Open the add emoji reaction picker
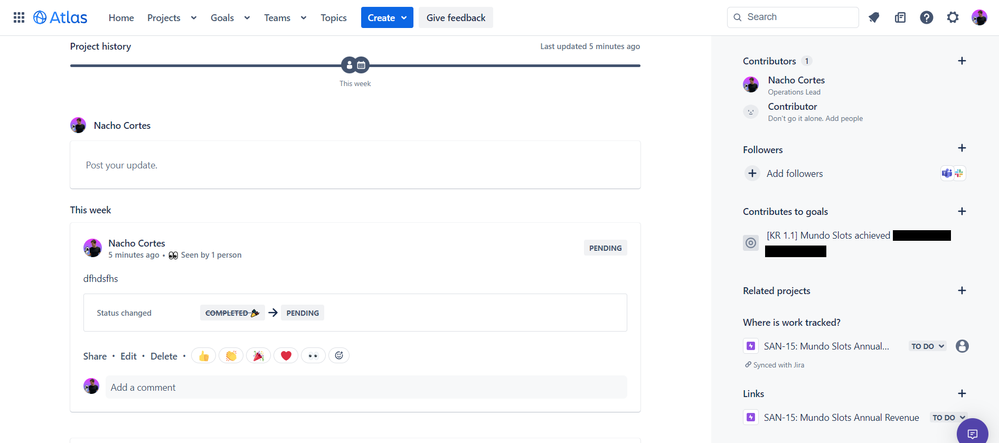999x443 pixels. [x=339, y=356]
